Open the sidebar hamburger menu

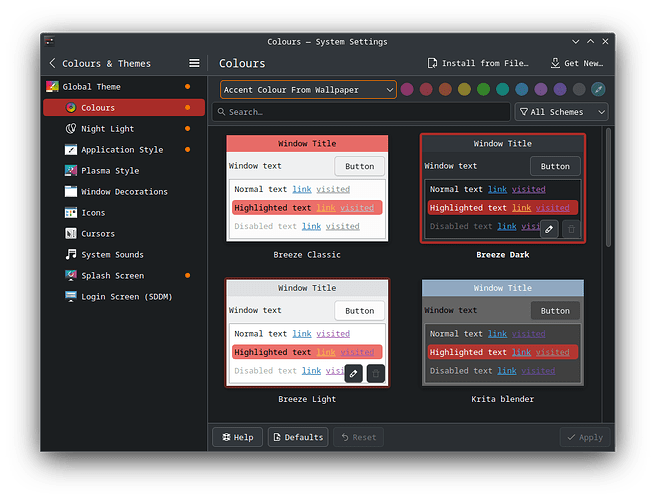tap(194, 63)
